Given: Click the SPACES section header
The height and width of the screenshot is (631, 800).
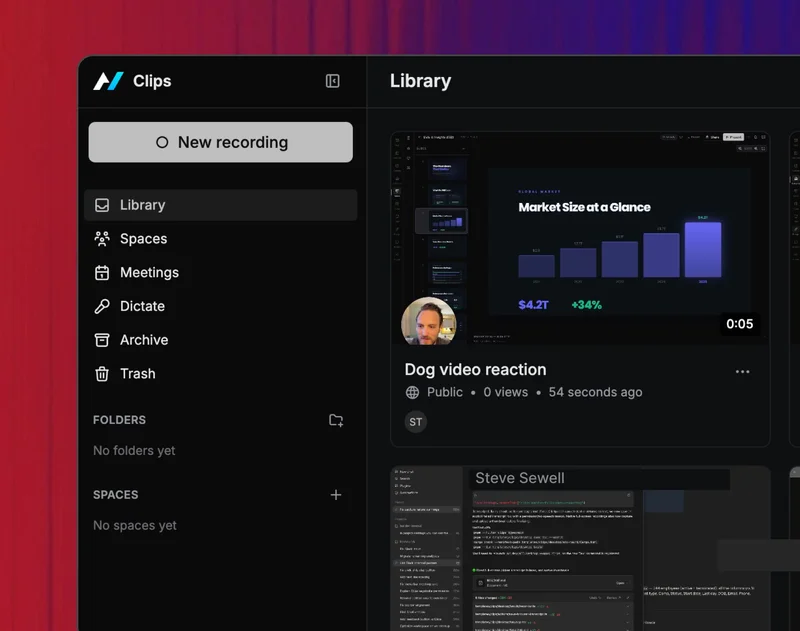Looking at the screenshot, I should [116, 495].
